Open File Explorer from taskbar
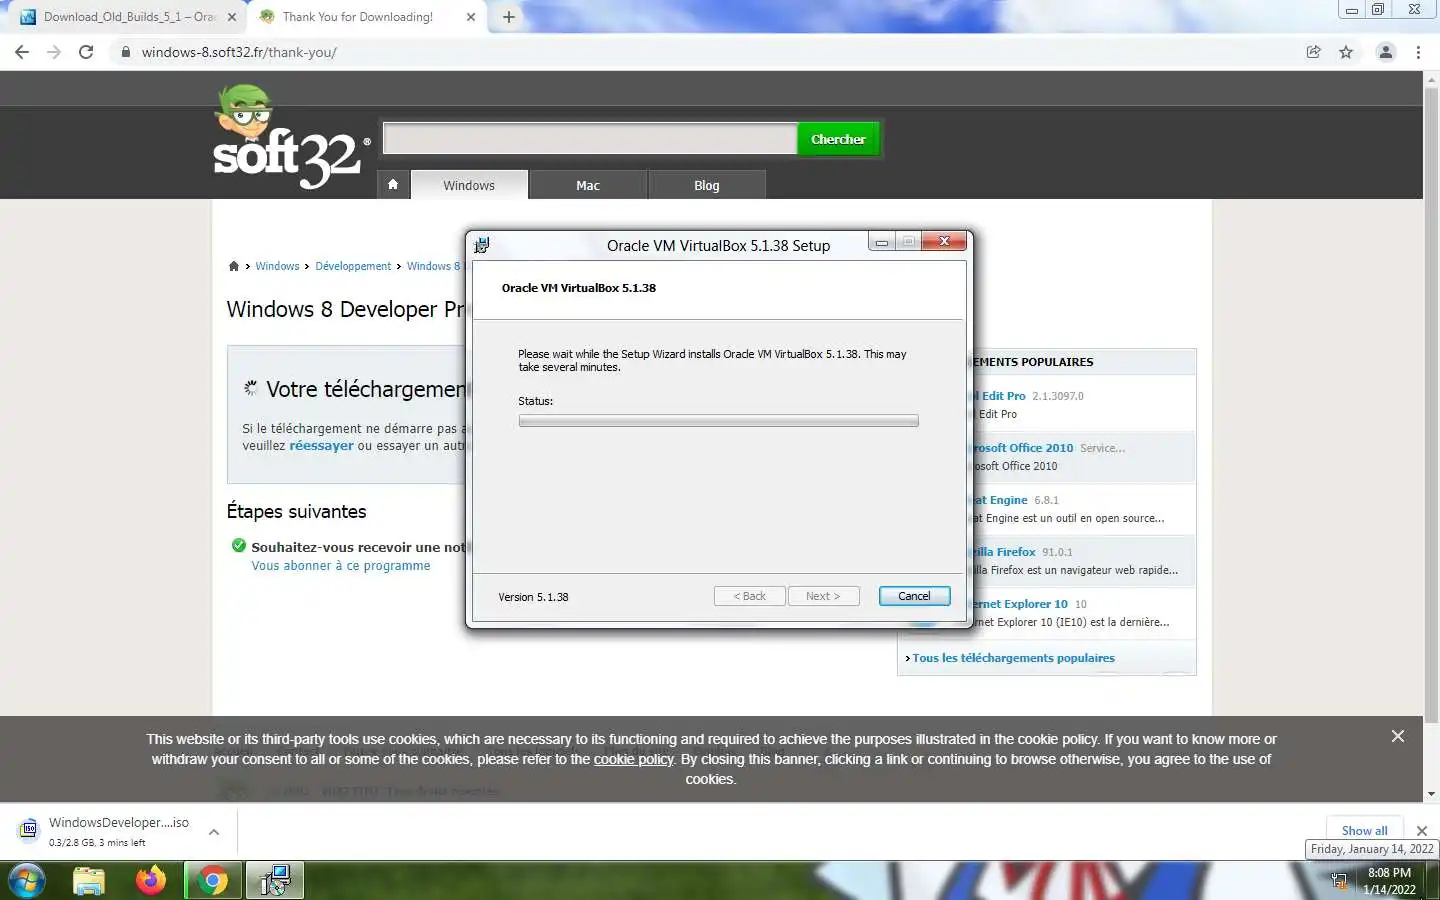Viewport: 1440px width, 900px height. [89, 880]
